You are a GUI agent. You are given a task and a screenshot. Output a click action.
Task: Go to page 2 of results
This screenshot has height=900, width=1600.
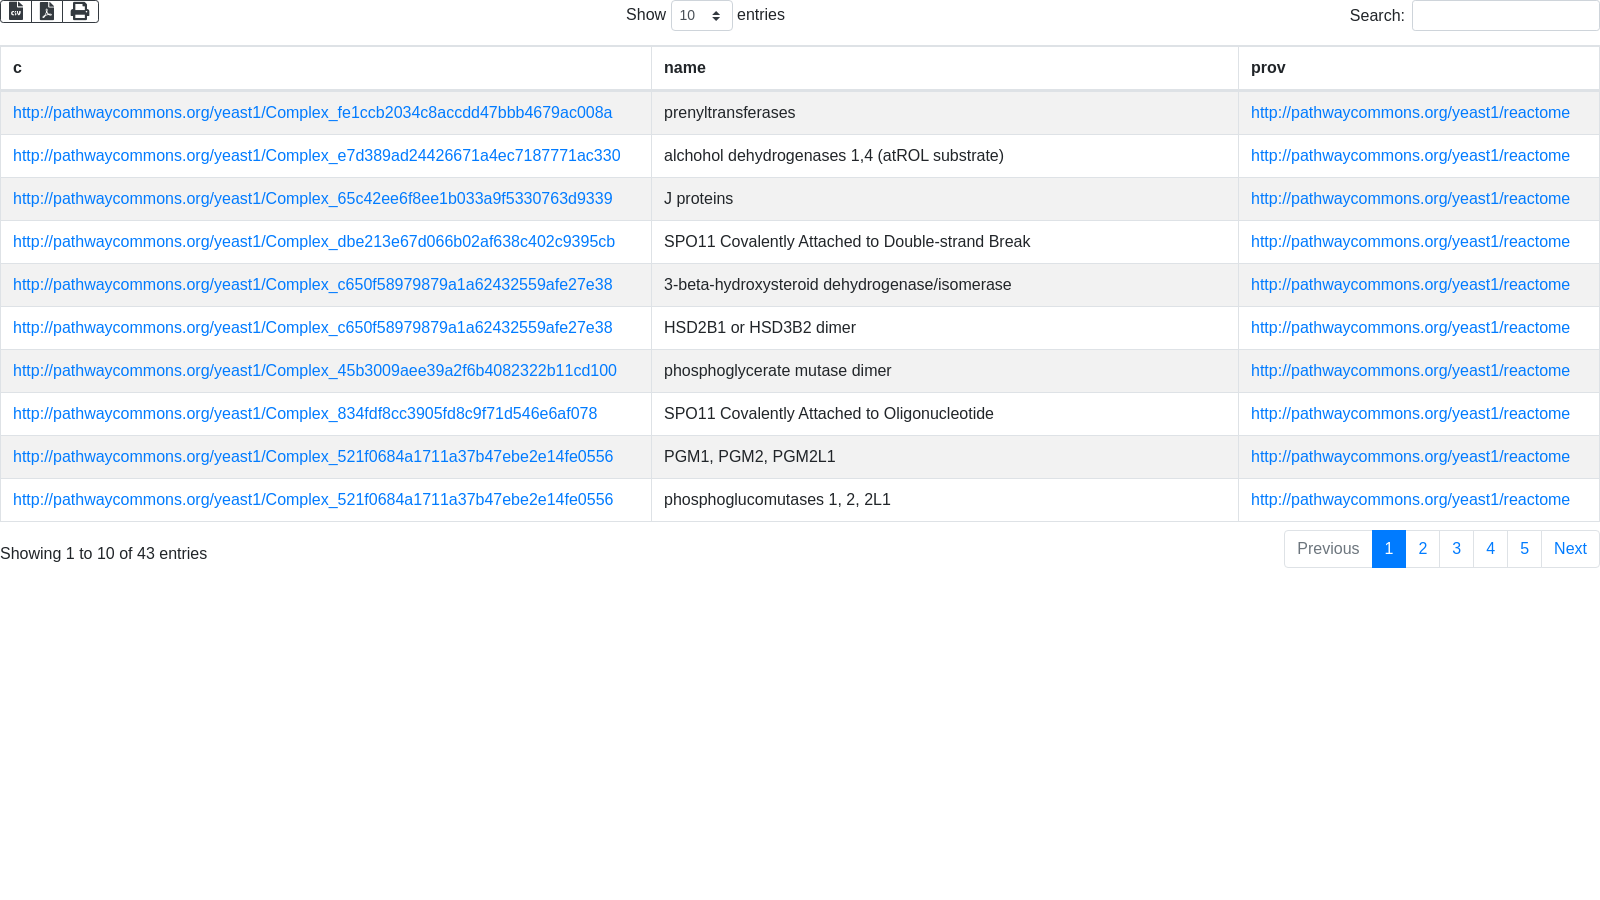click(1422, 549)
